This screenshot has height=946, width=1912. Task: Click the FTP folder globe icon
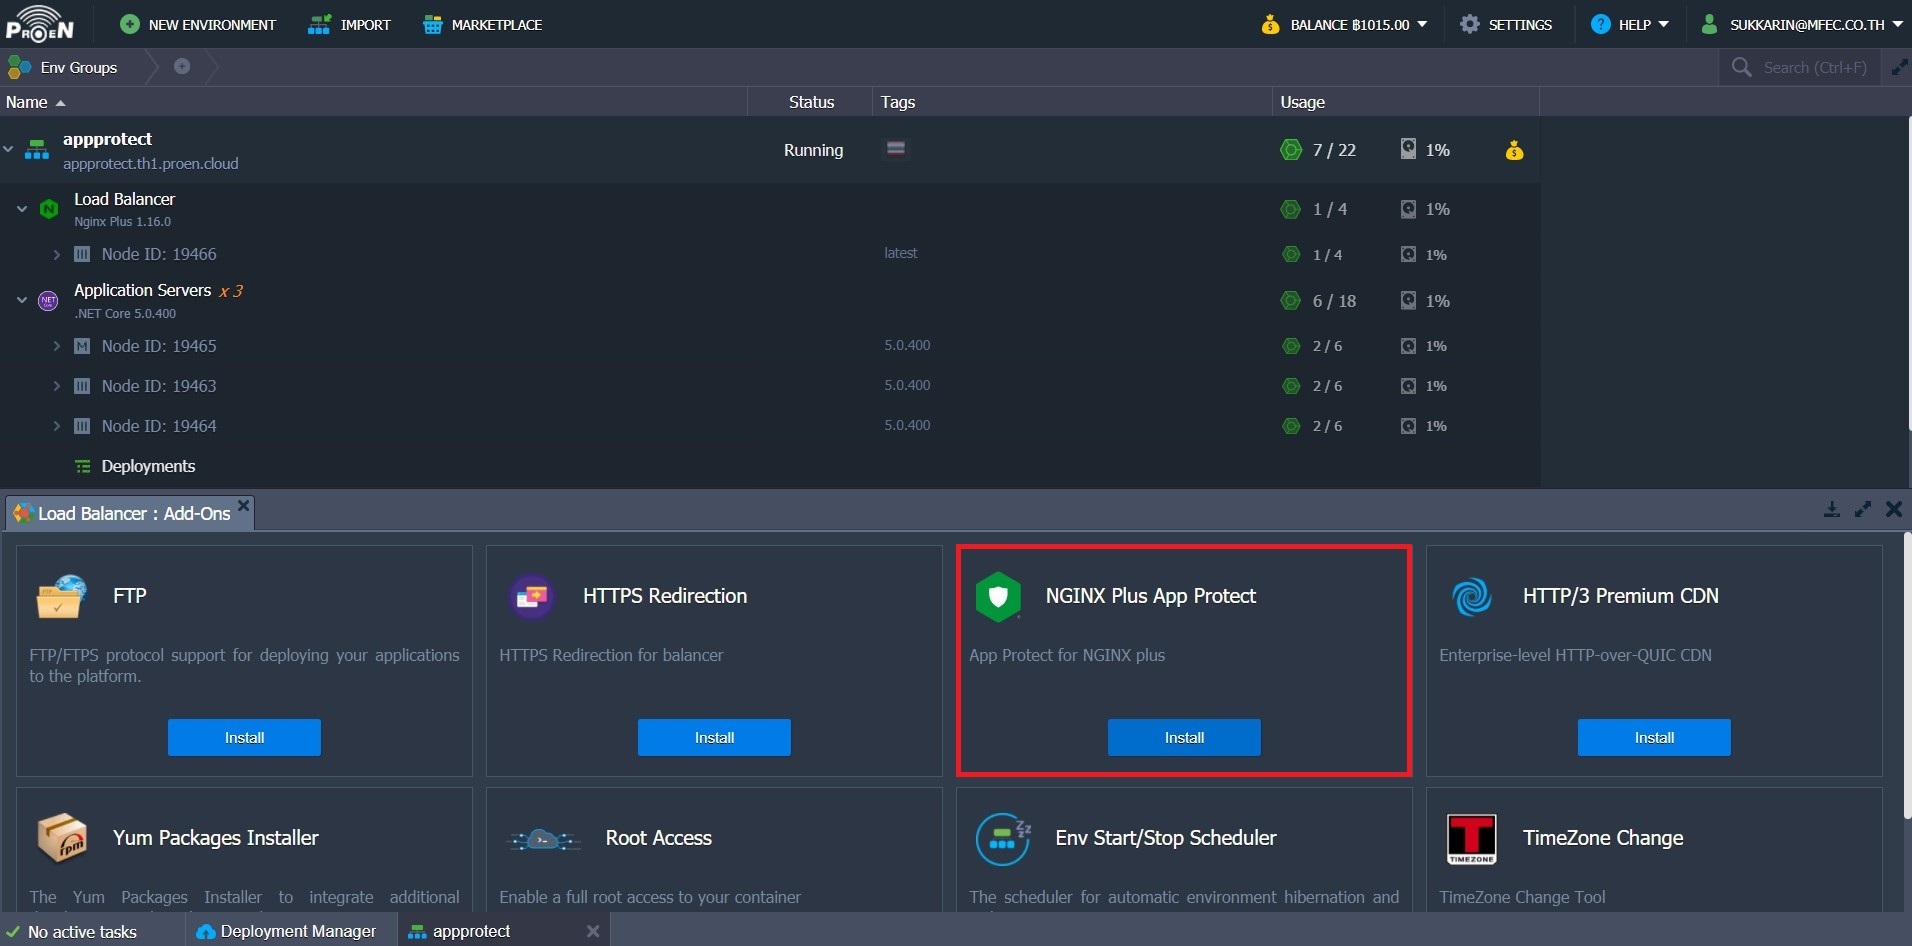pyautogui.click(x=61, y=597)
